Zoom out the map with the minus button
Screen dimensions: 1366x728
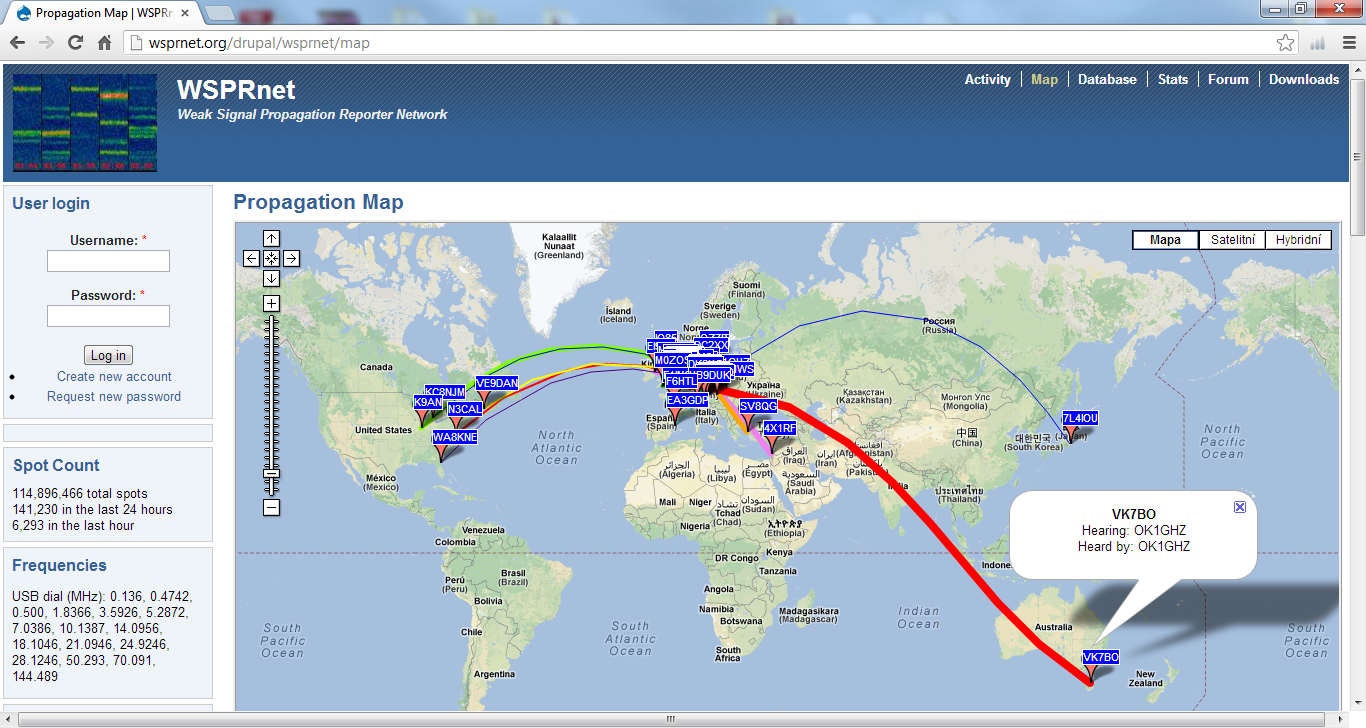click(x=271, y=508)
